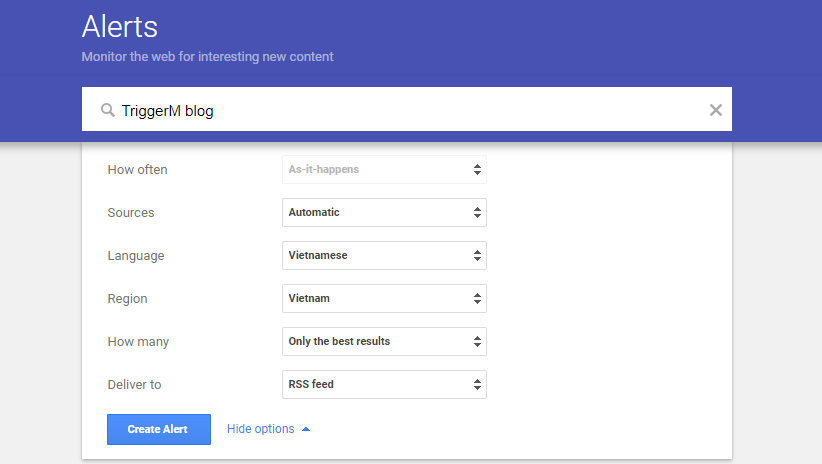Viewport: 822px width, 464px height.
Task: Click the arrows on the Vietnam region dropdown
Action: tap(477, 299)
